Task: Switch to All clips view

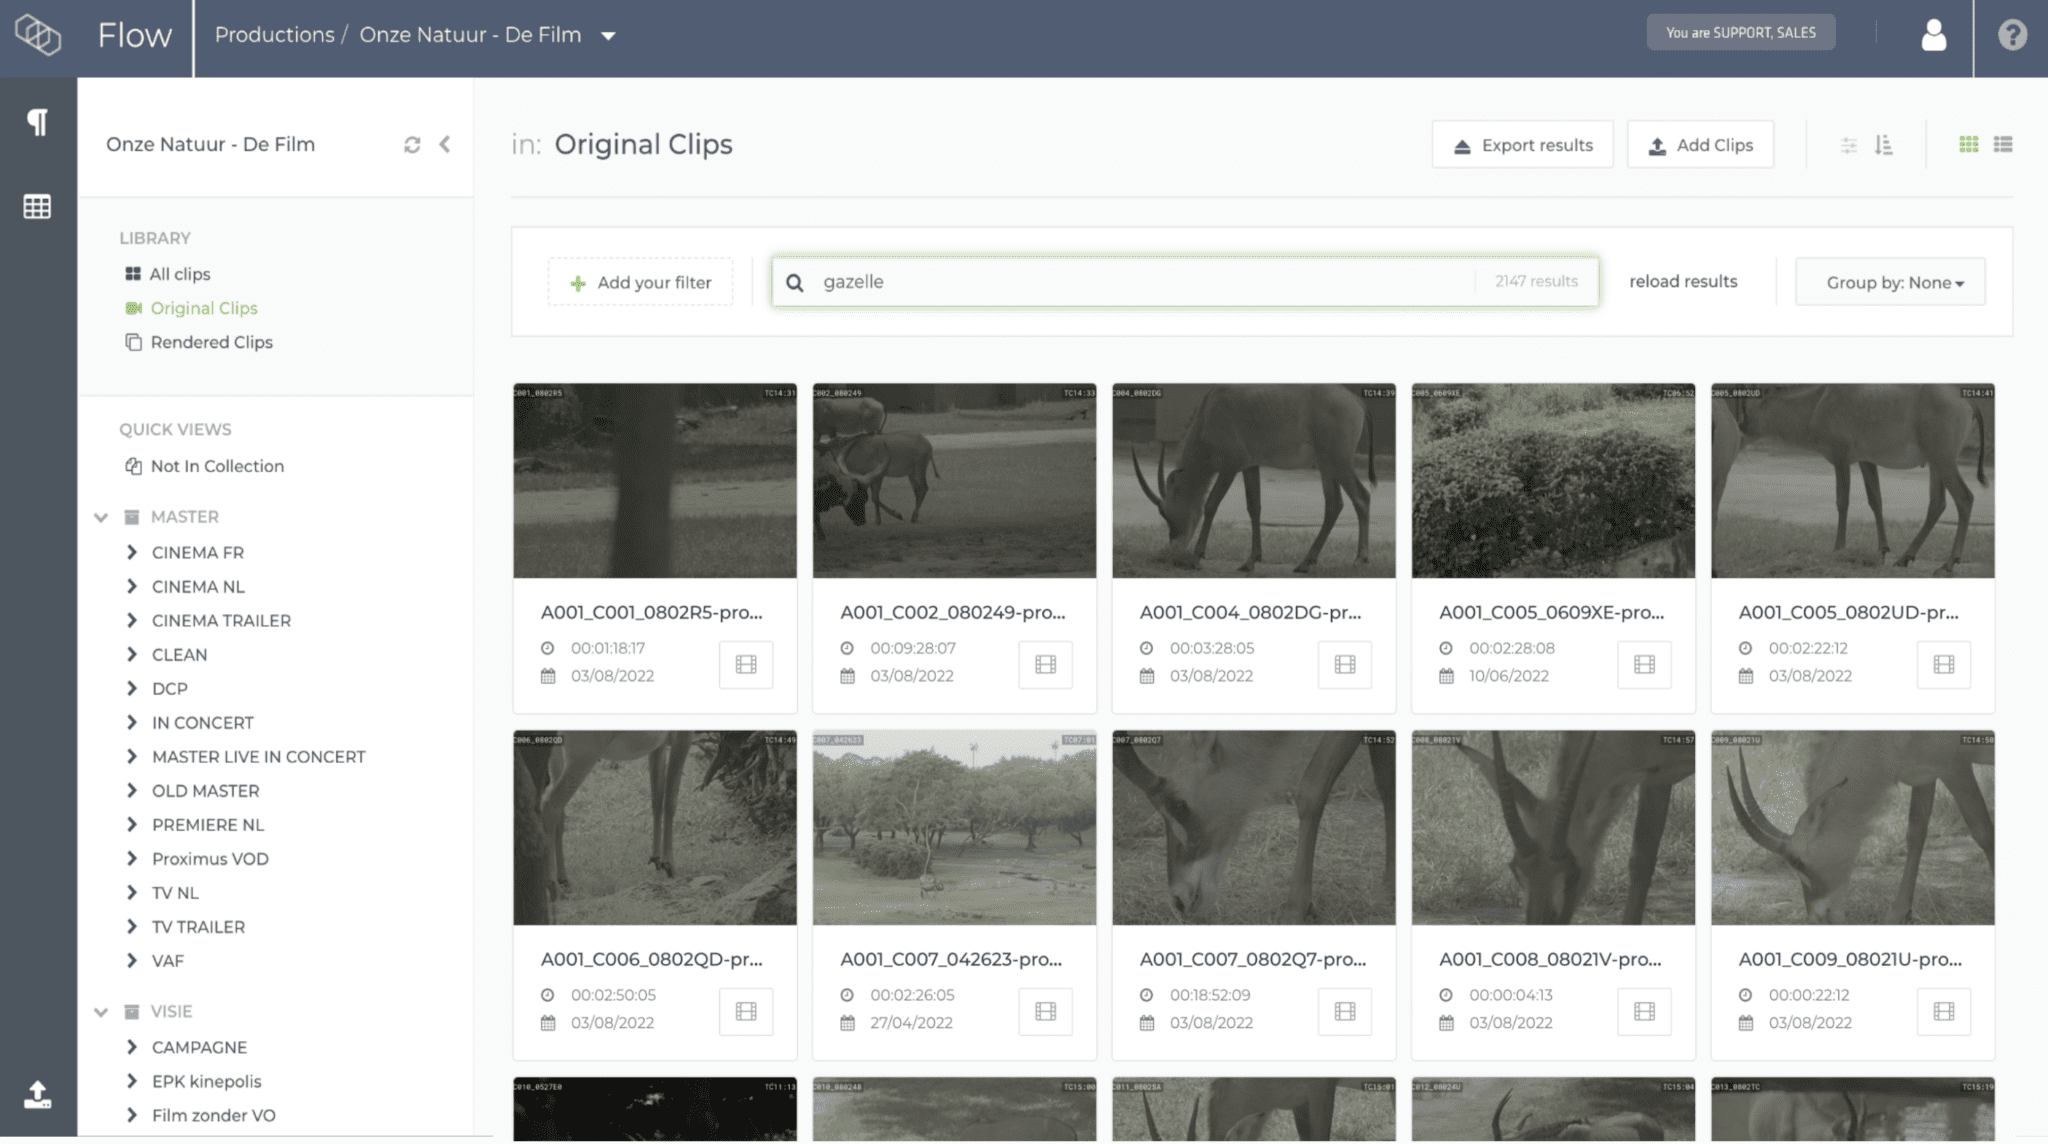Action: tap(180, 273)
